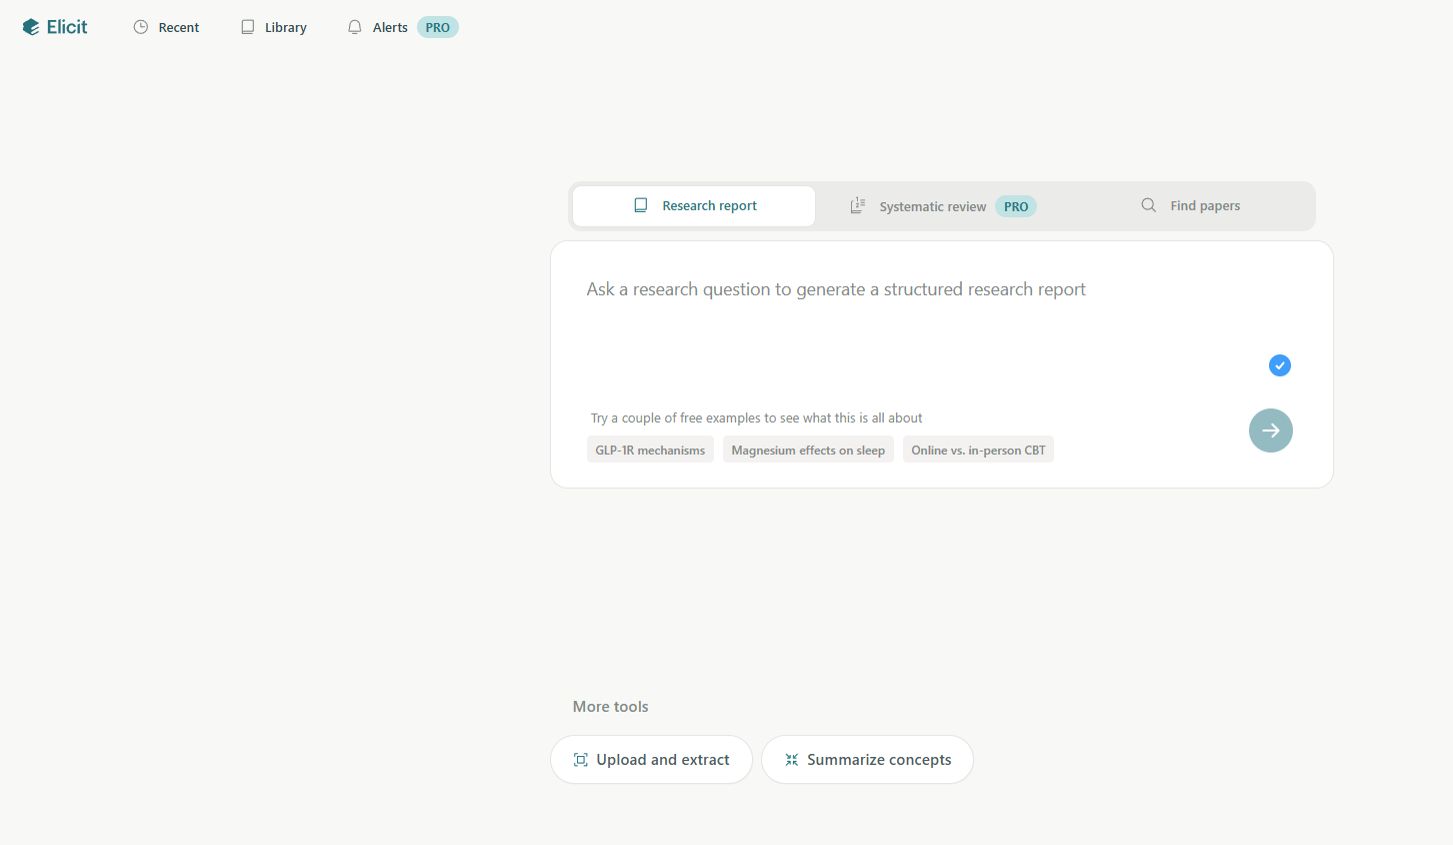Click the Summarize concepts collapse icon

(791, 760)
